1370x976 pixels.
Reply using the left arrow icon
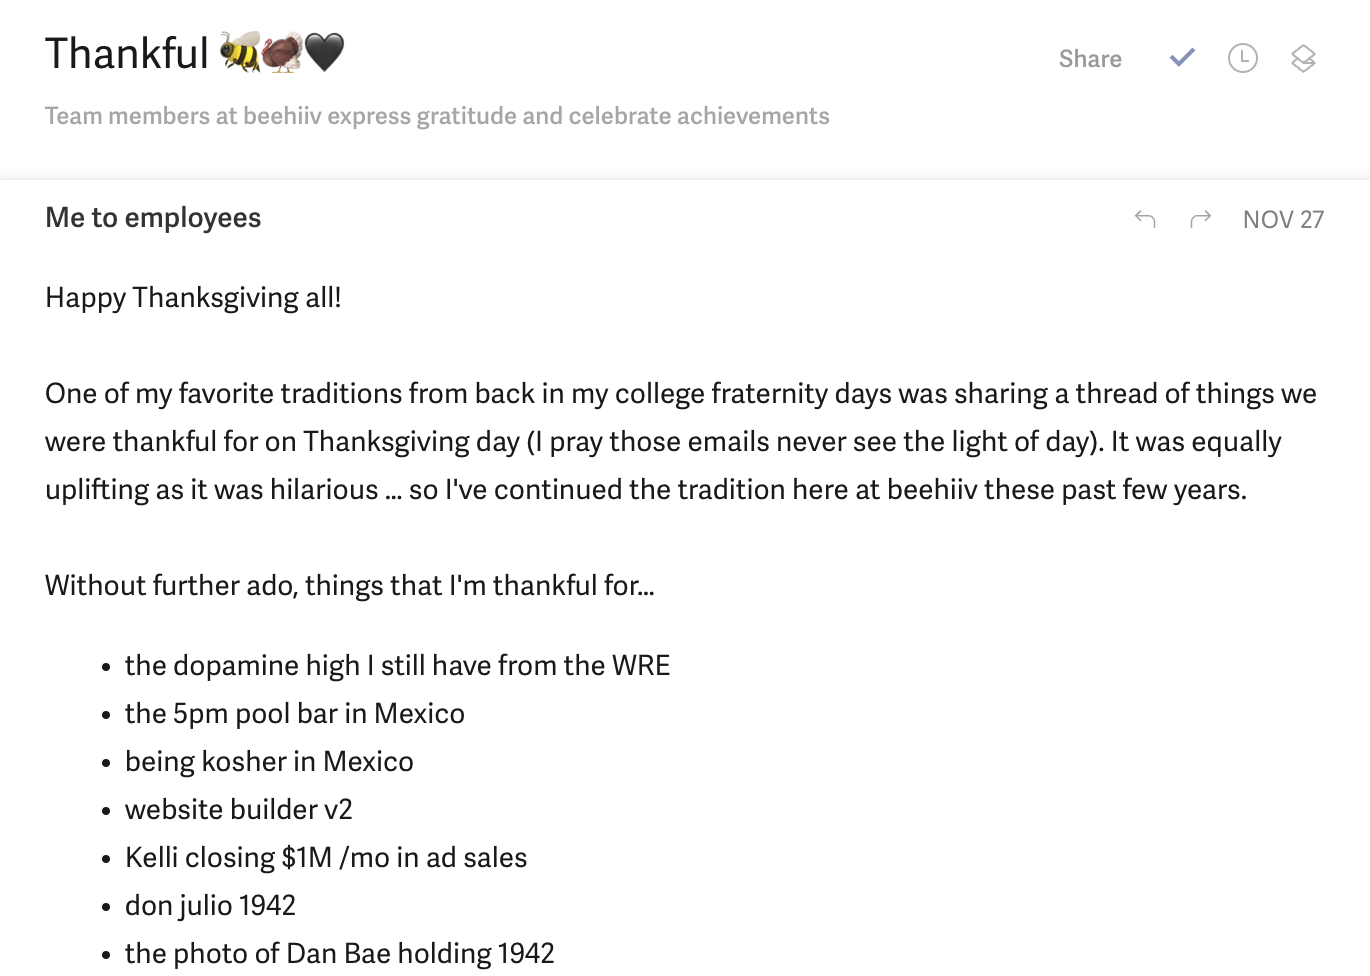click(x=1145, y=218)
